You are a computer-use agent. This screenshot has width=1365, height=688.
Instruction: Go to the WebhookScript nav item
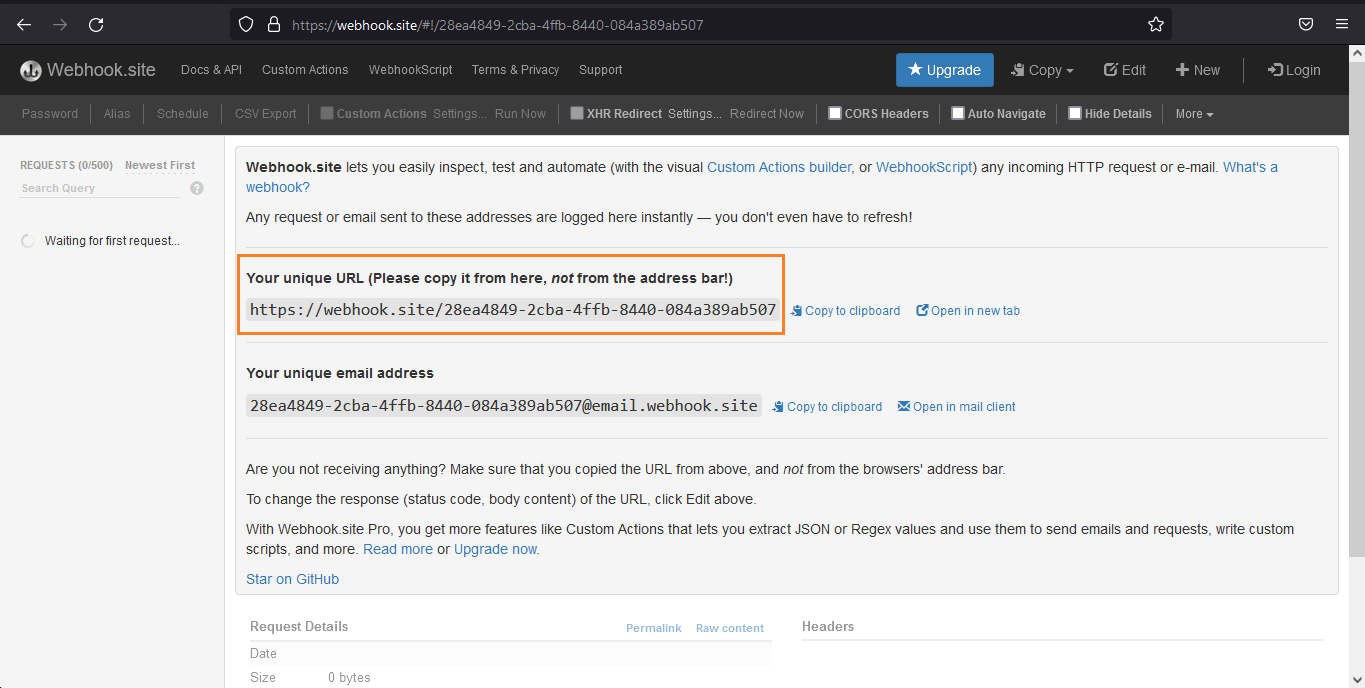coord(410,70)
